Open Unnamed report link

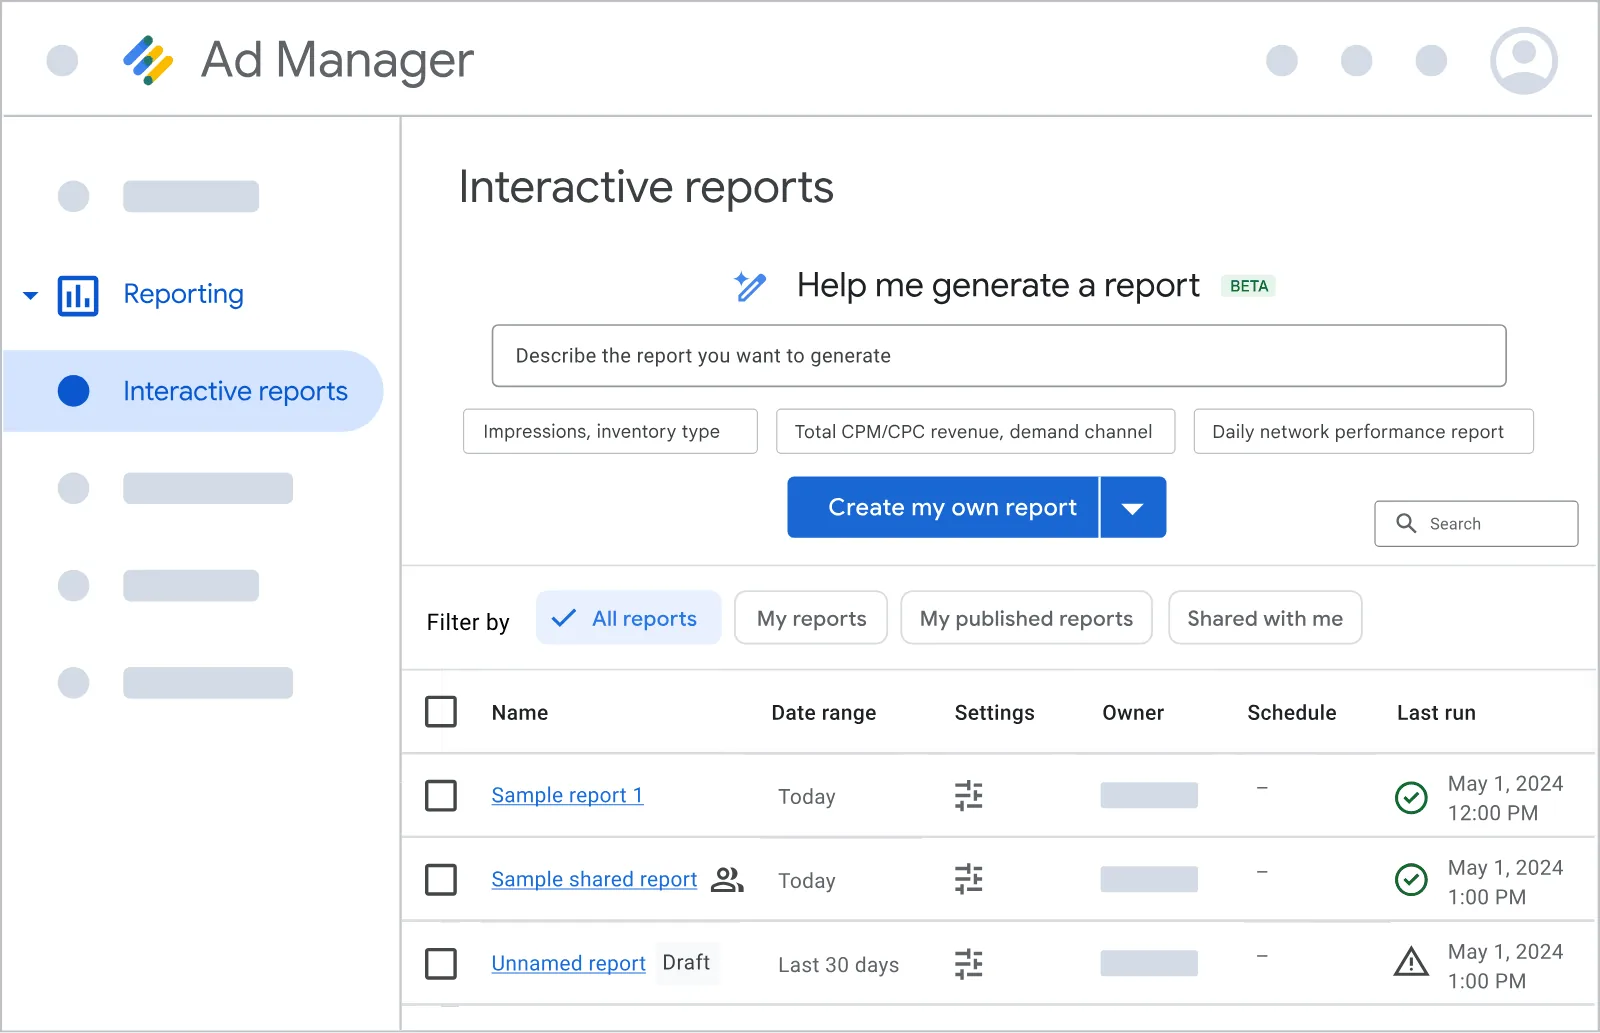[x=568, y=964]
